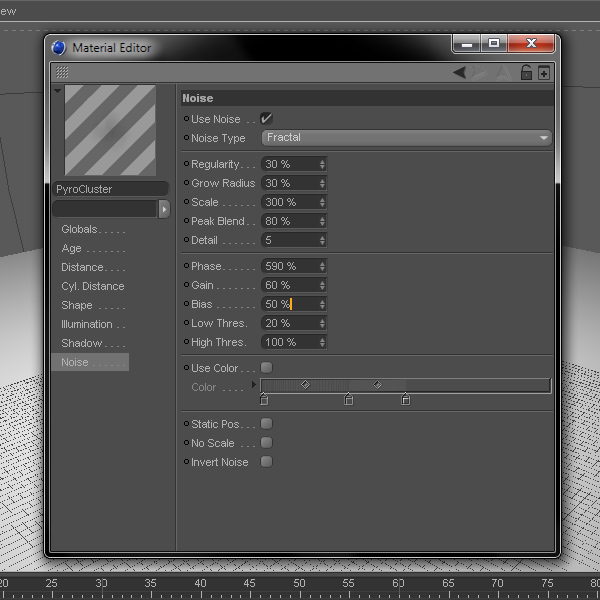Enable the No Scale checkbox
Image resolution: width=600 pixels, height=600 pixels.
[266, 443]
